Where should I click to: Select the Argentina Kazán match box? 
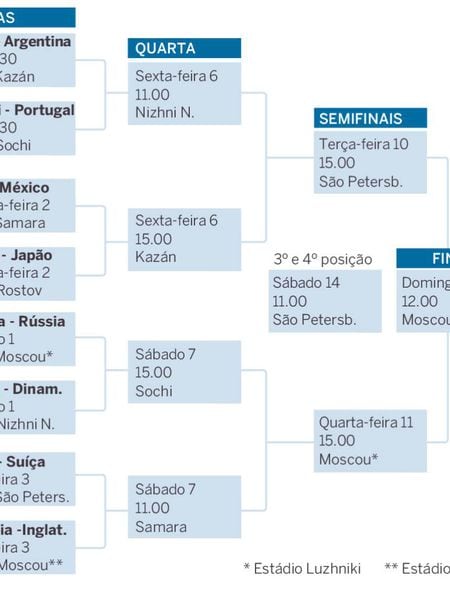coord(38,60)
